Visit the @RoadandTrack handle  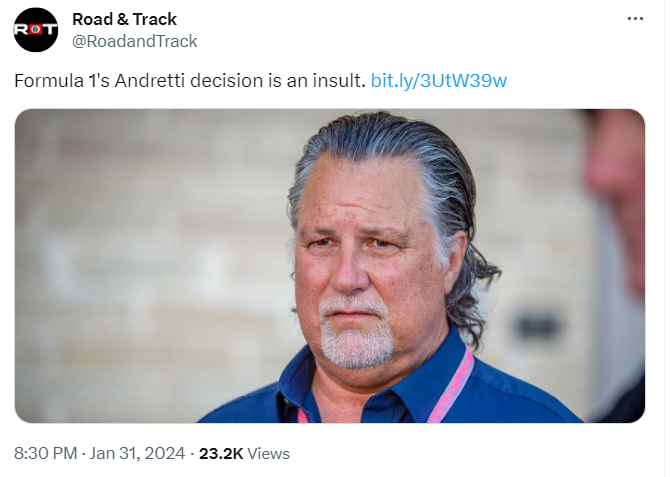tap(135, 41)
